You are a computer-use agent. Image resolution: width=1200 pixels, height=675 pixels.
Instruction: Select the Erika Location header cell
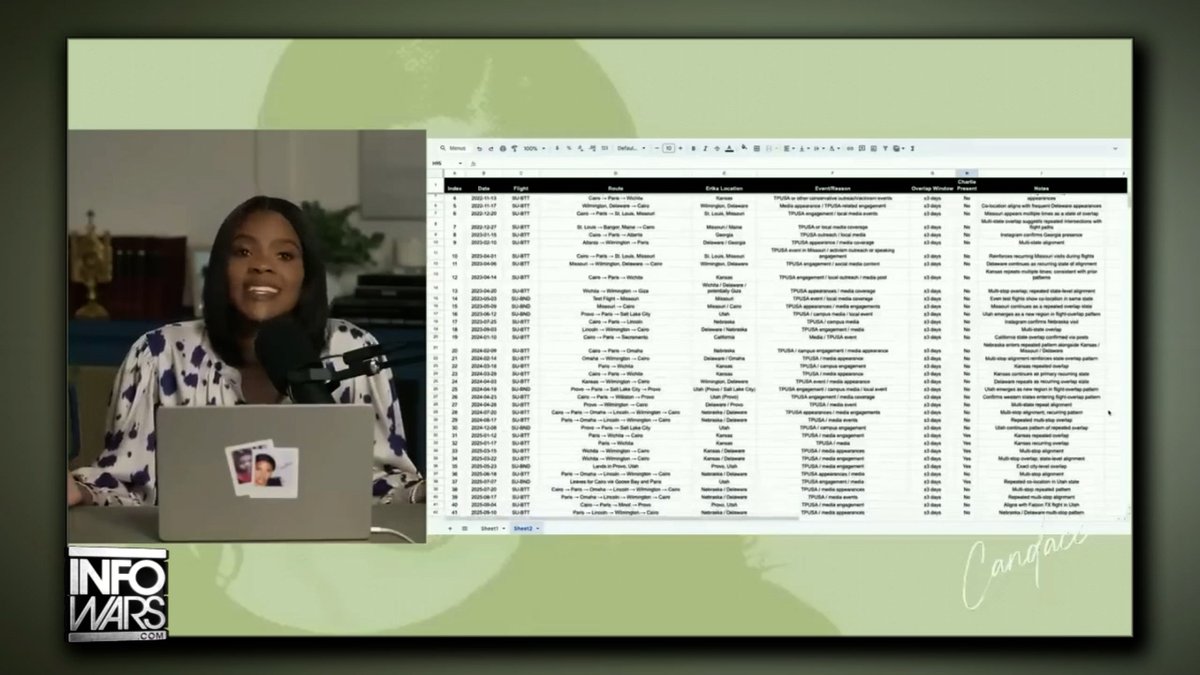click(x=724, y=187)
